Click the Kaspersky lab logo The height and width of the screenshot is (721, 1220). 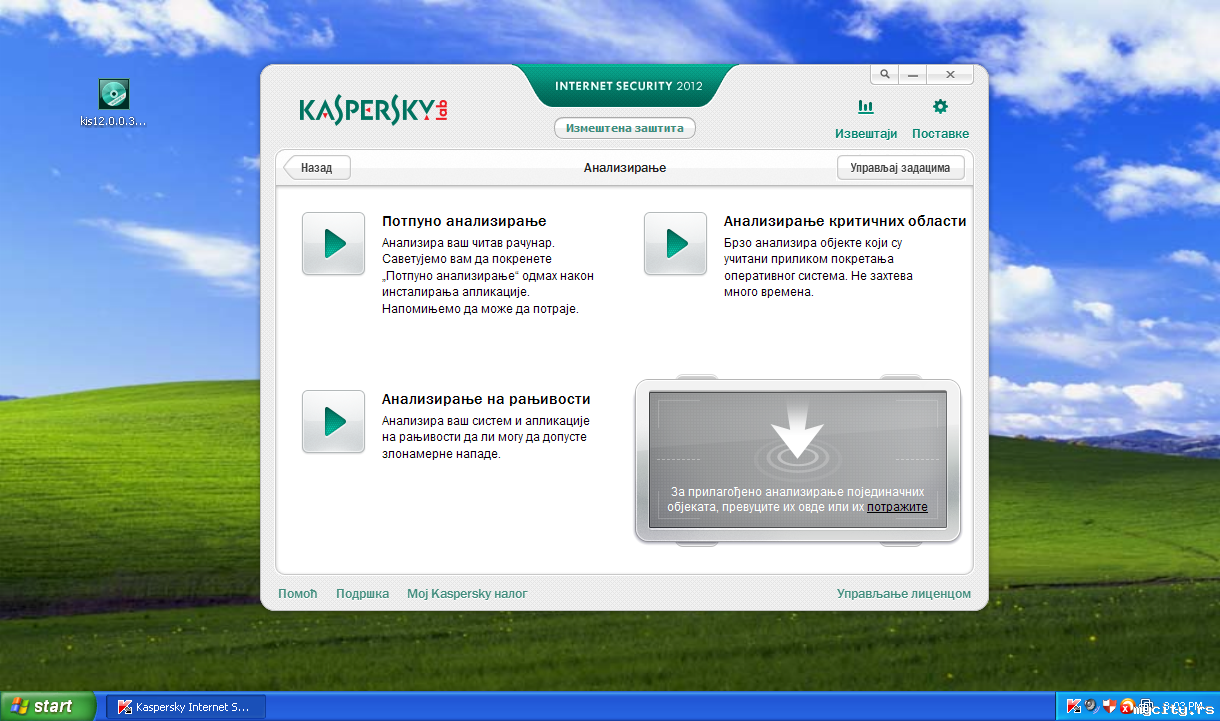coord(373,110)
